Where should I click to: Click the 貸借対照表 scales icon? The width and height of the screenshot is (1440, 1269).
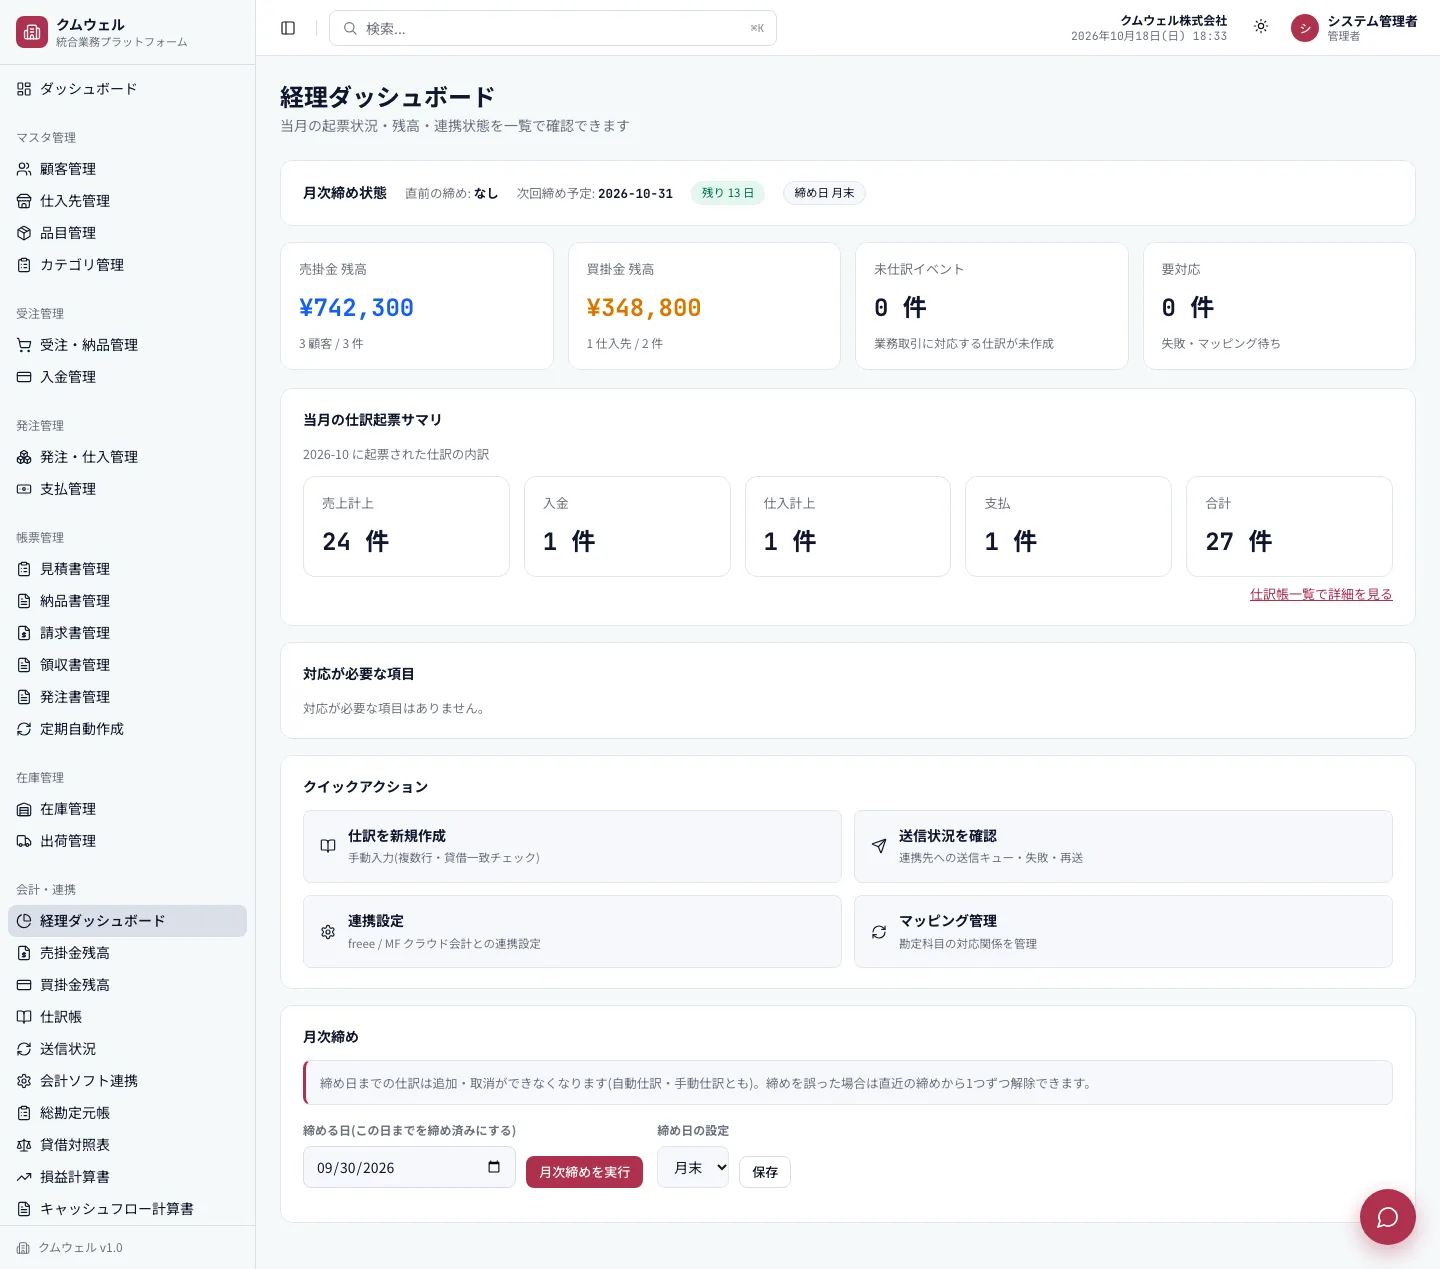click(24, 1145)
